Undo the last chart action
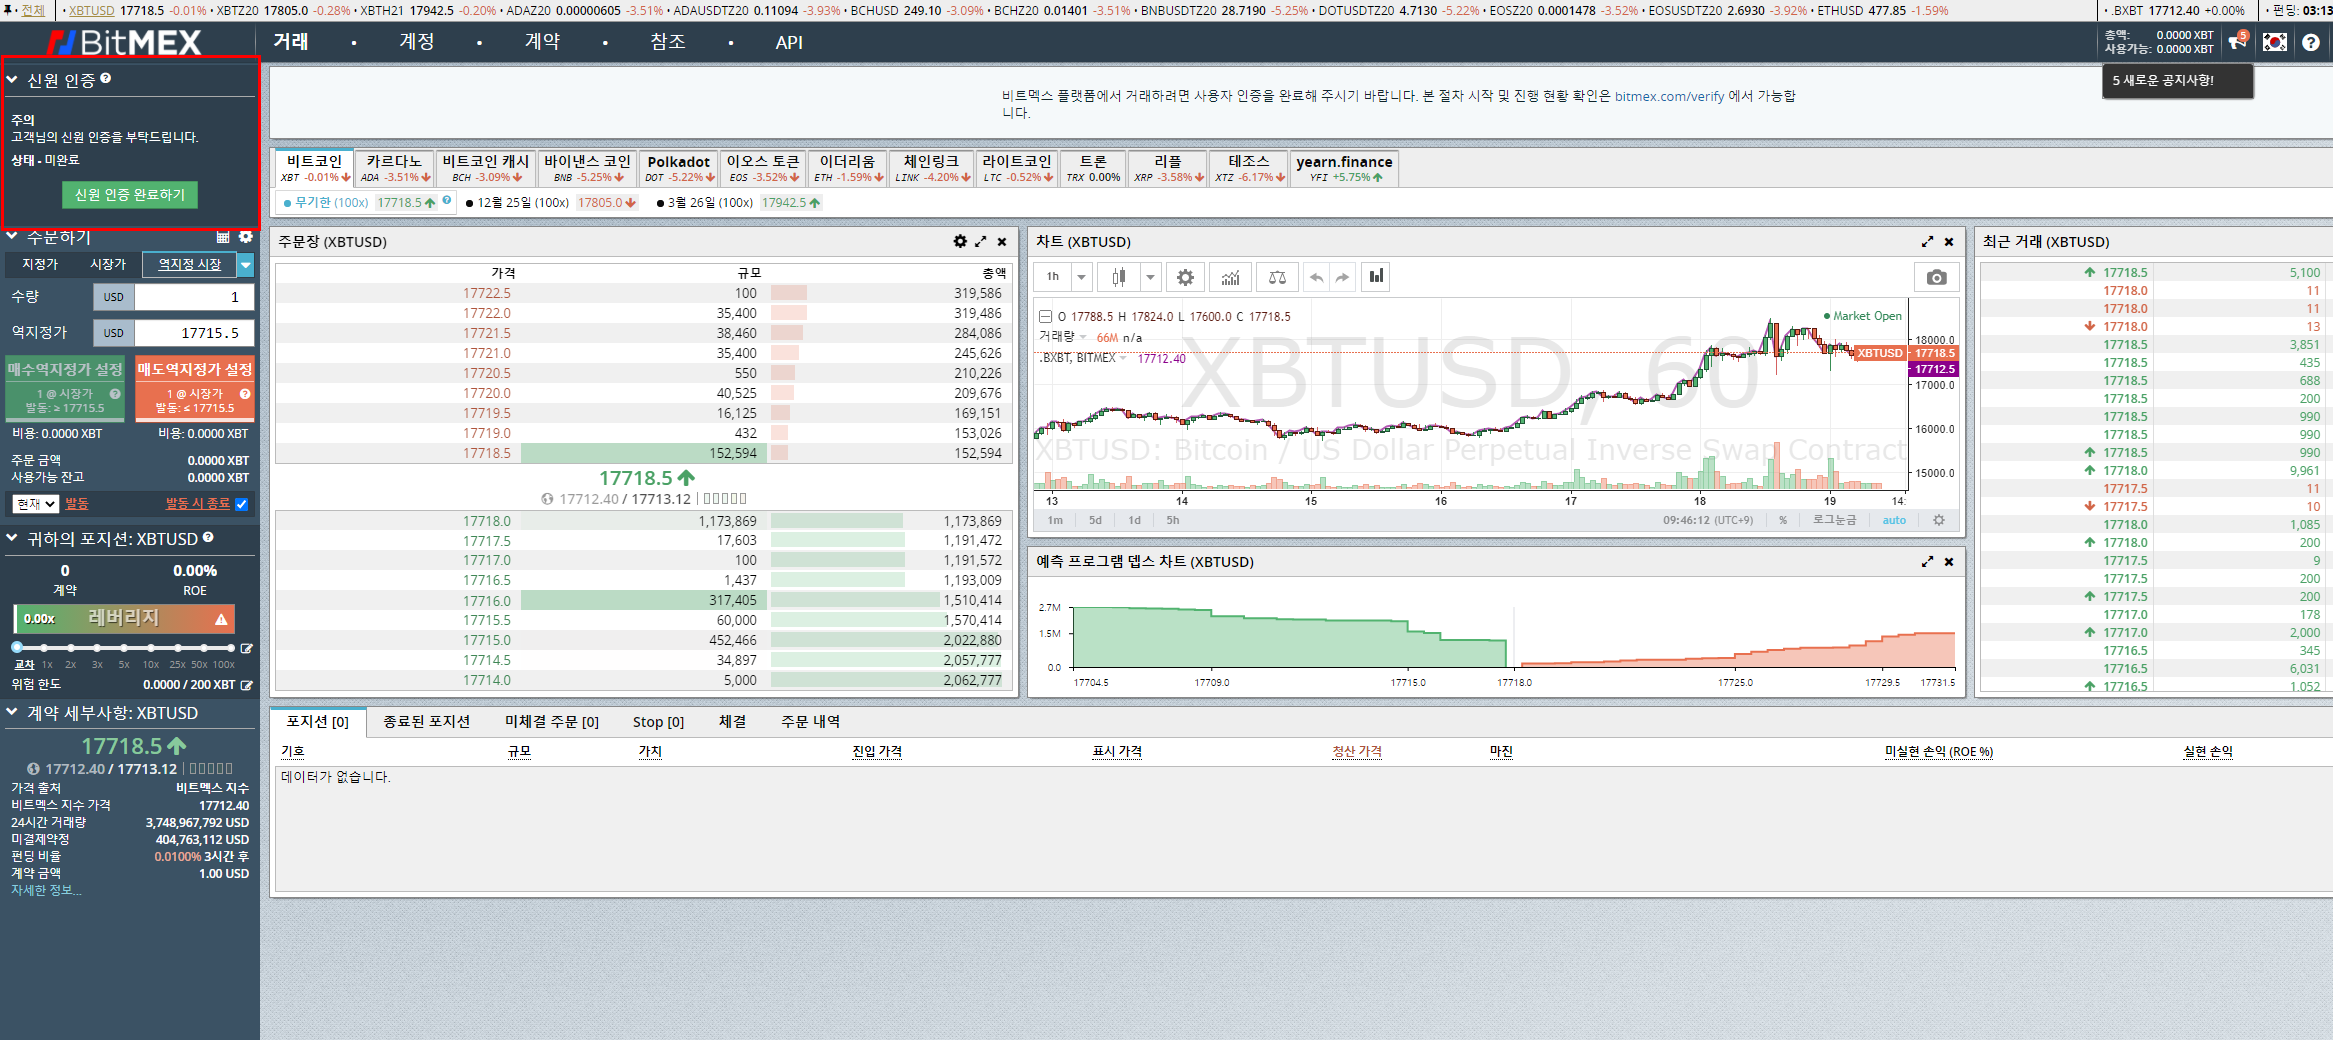This screenshot has width=2333, height=1040. [1317, 277]
